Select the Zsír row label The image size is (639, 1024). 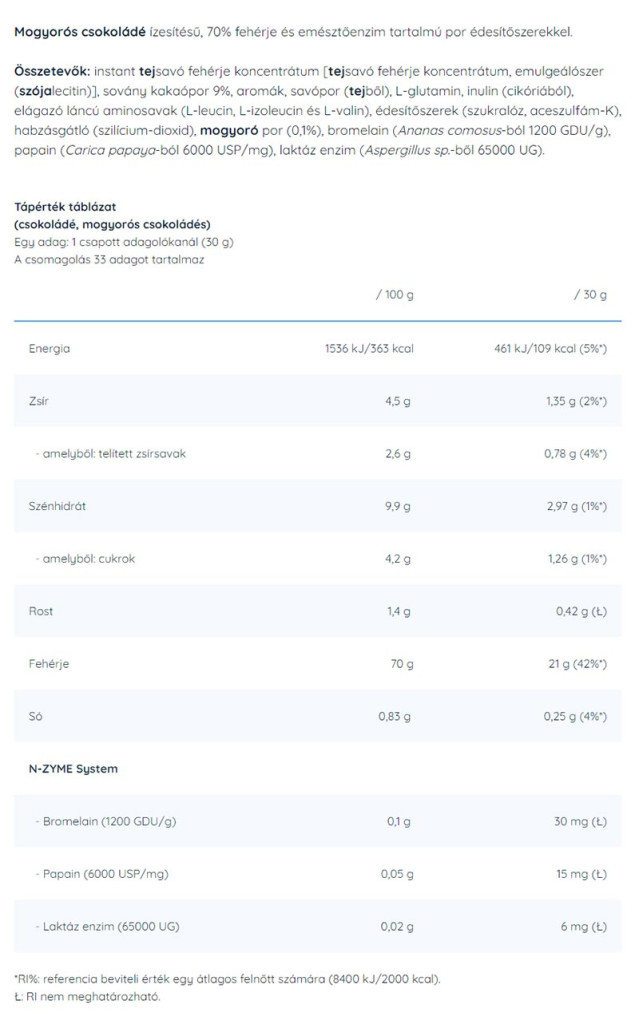39,401
